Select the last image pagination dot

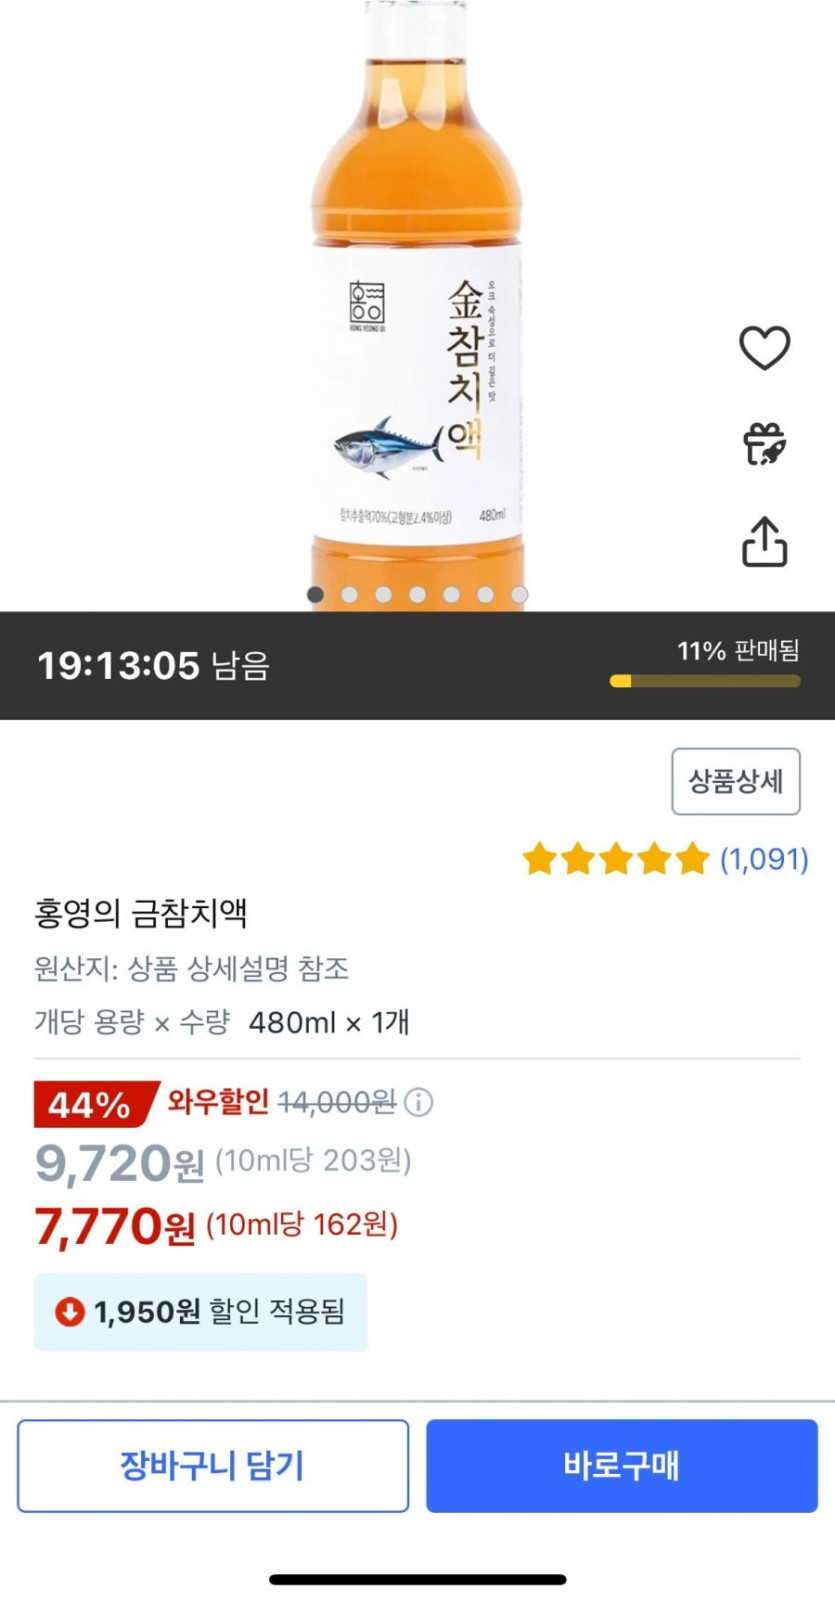519,595
